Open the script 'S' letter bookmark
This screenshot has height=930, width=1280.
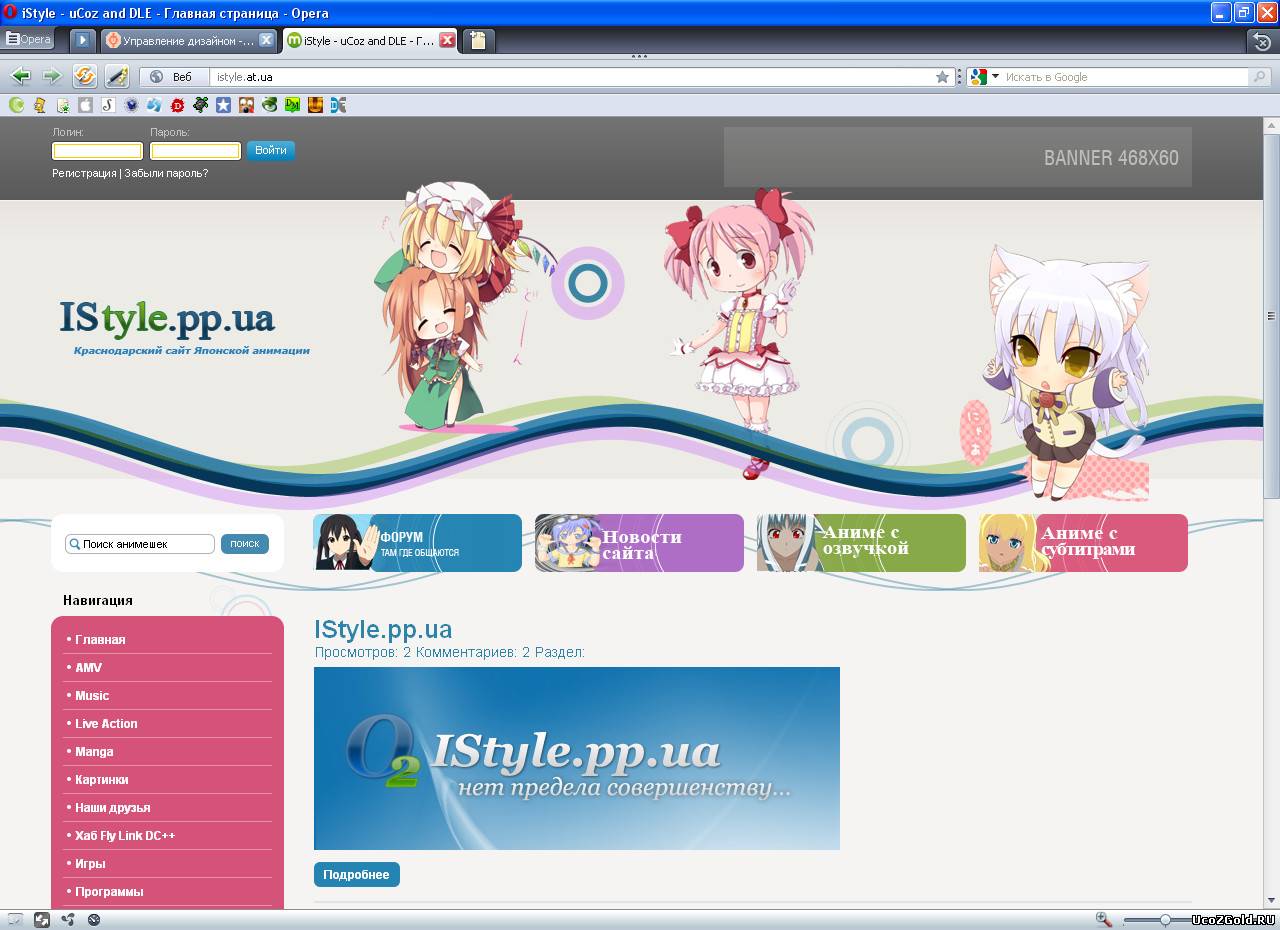108,104
